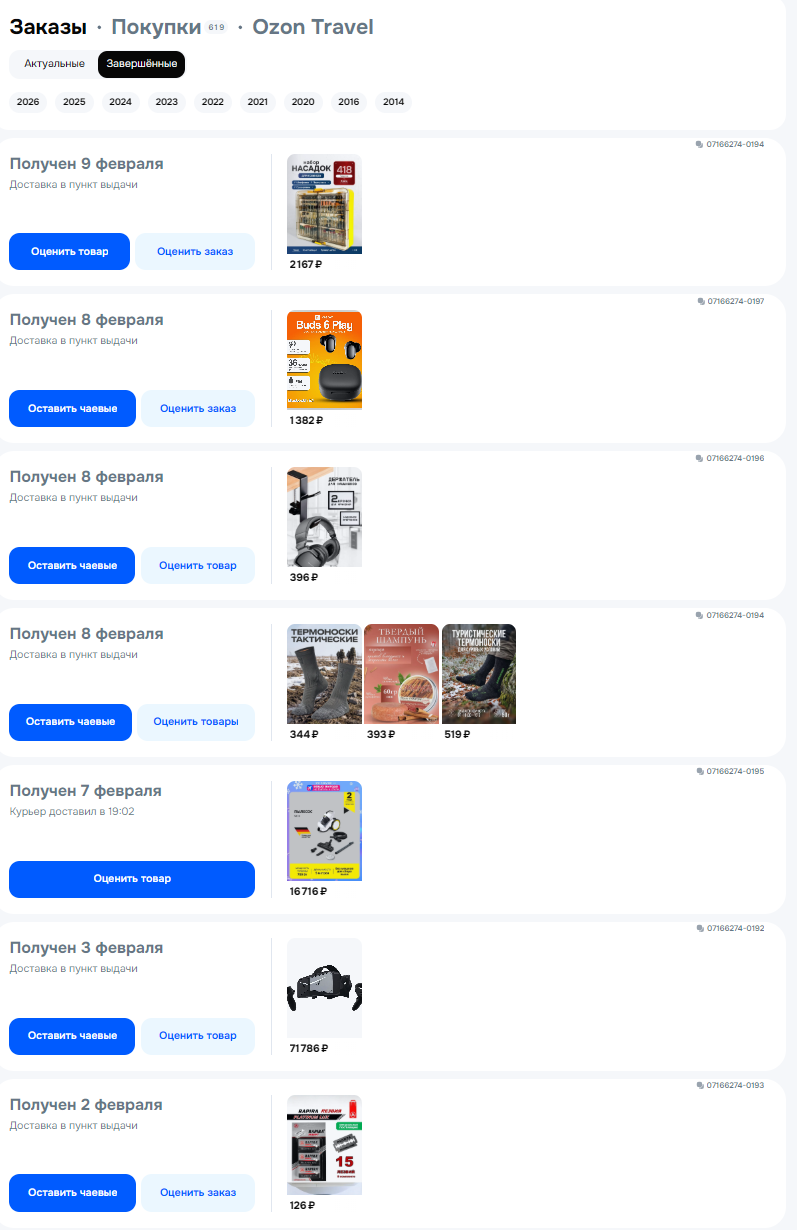Open the razor blades product image

point(324,1145)
